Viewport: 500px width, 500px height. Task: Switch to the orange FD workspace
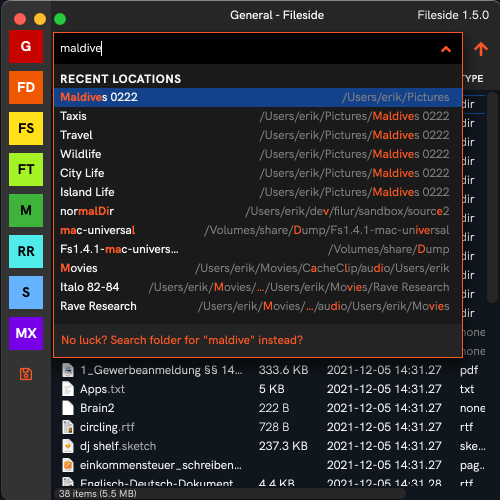(x=26, y=87)
